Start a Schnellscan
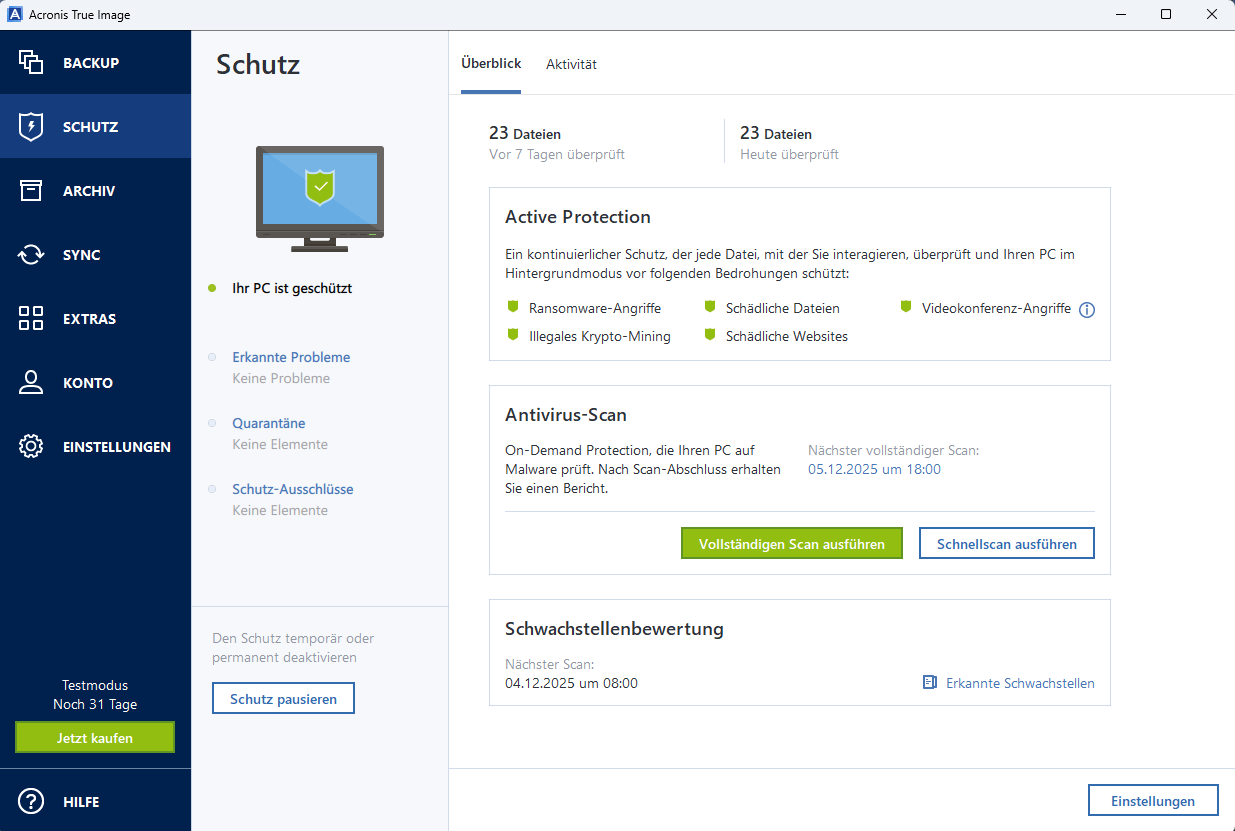 [x=1006, y=543]
